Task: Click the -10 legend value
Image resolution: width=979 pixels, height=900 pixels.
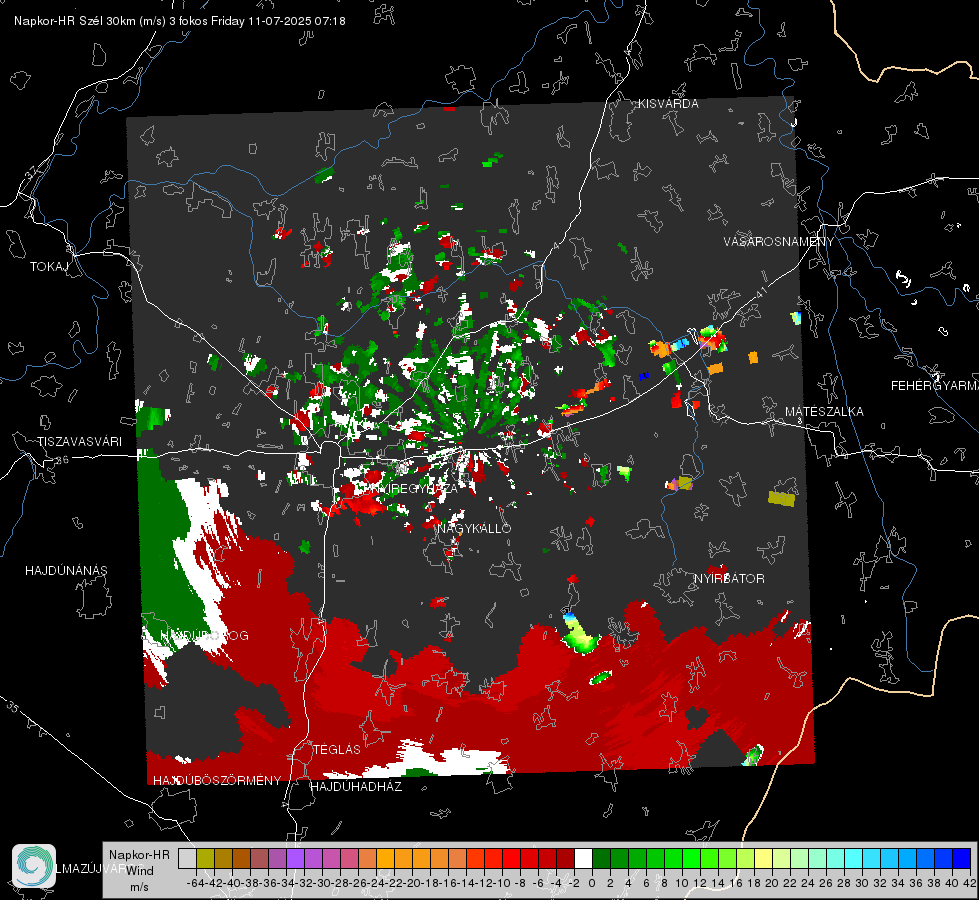Action: [501, 883]
